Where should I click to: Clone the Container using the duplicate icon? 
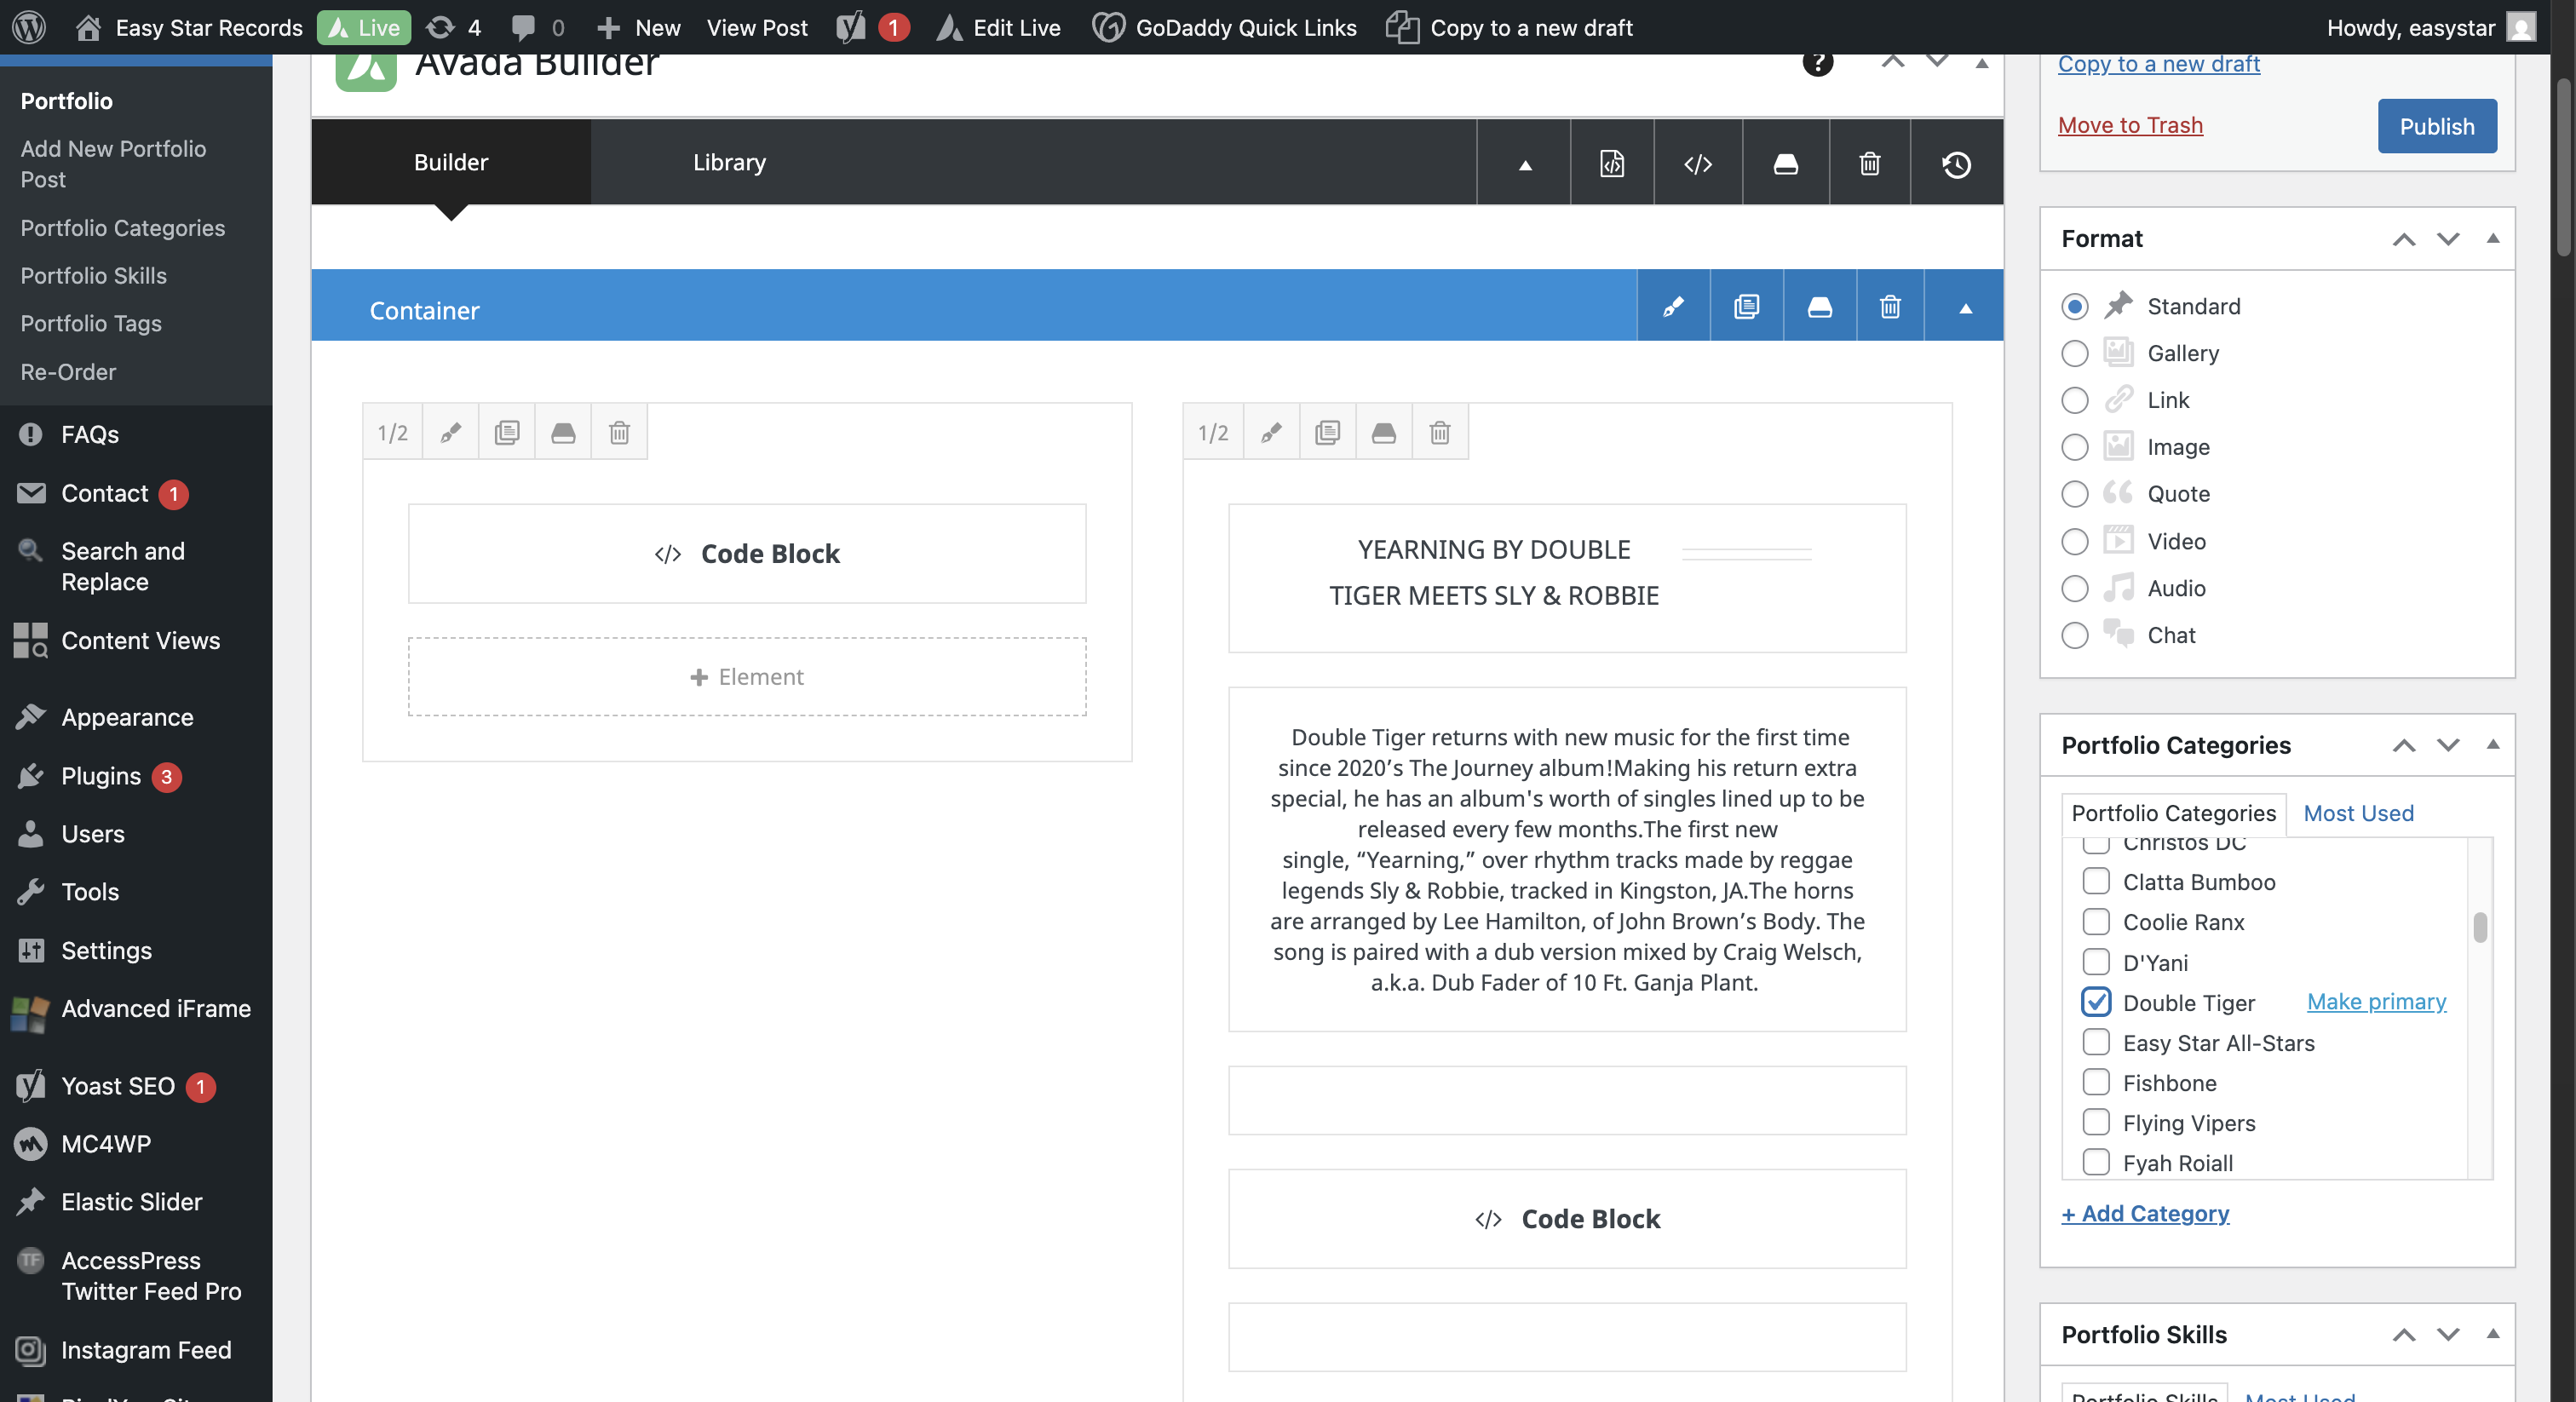[1746, 306]
